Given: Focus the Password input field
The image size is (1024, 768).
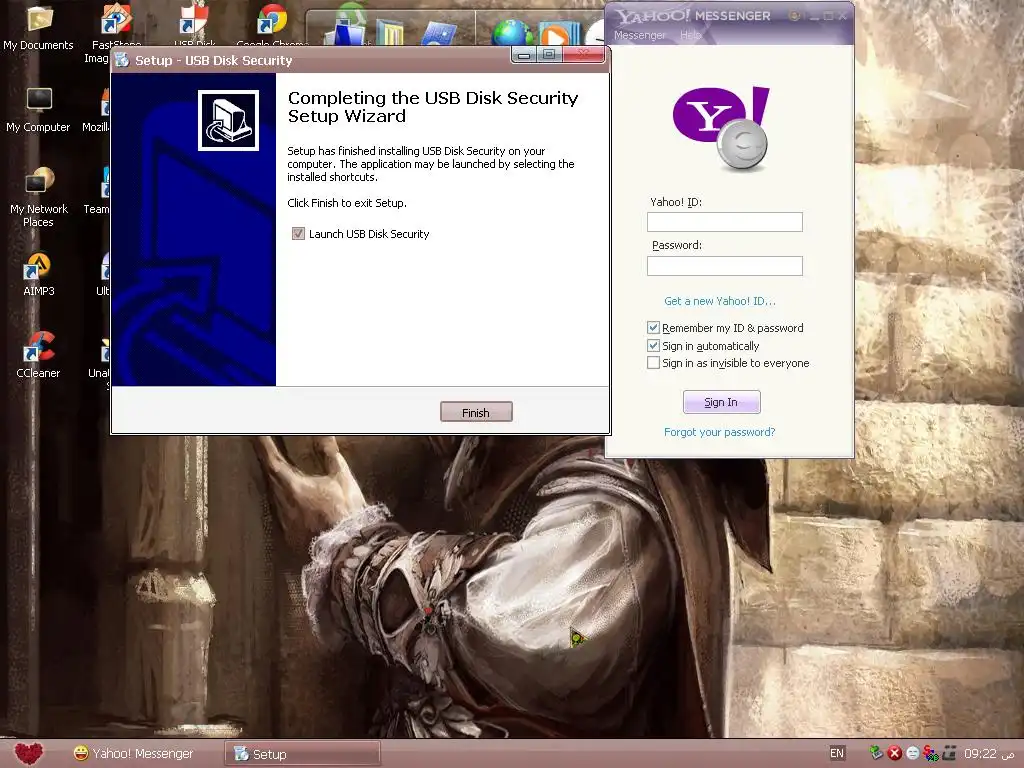Looking at the screenshot, I should [724, 266].
